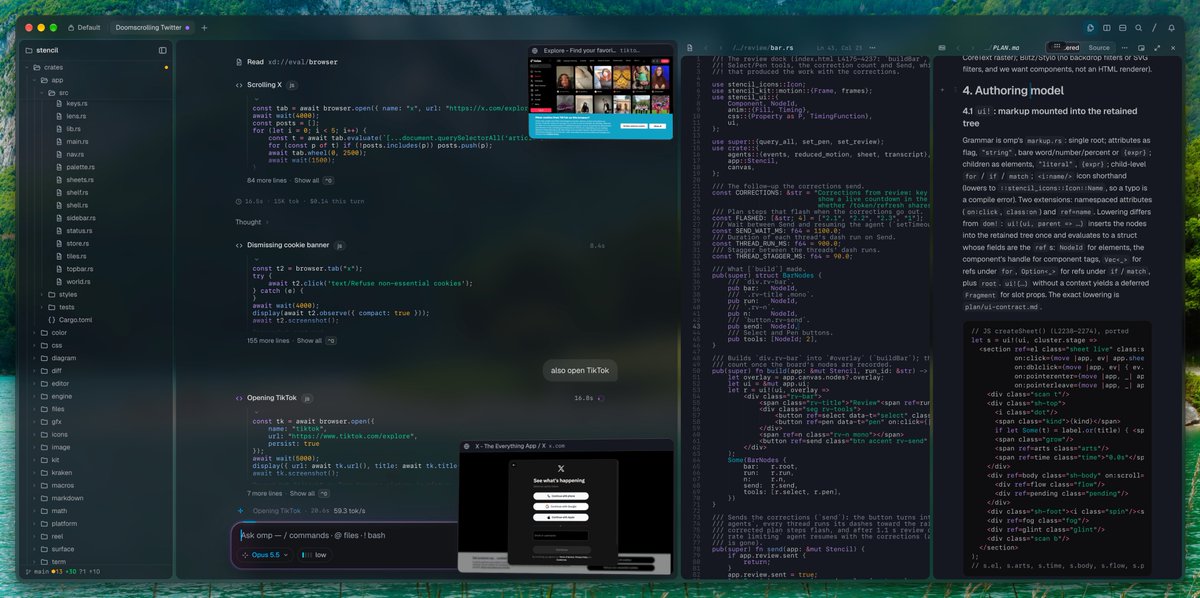Show all 7 more lines in Opening TikTok
1200x598 pixels.
[x=303, y=494]
